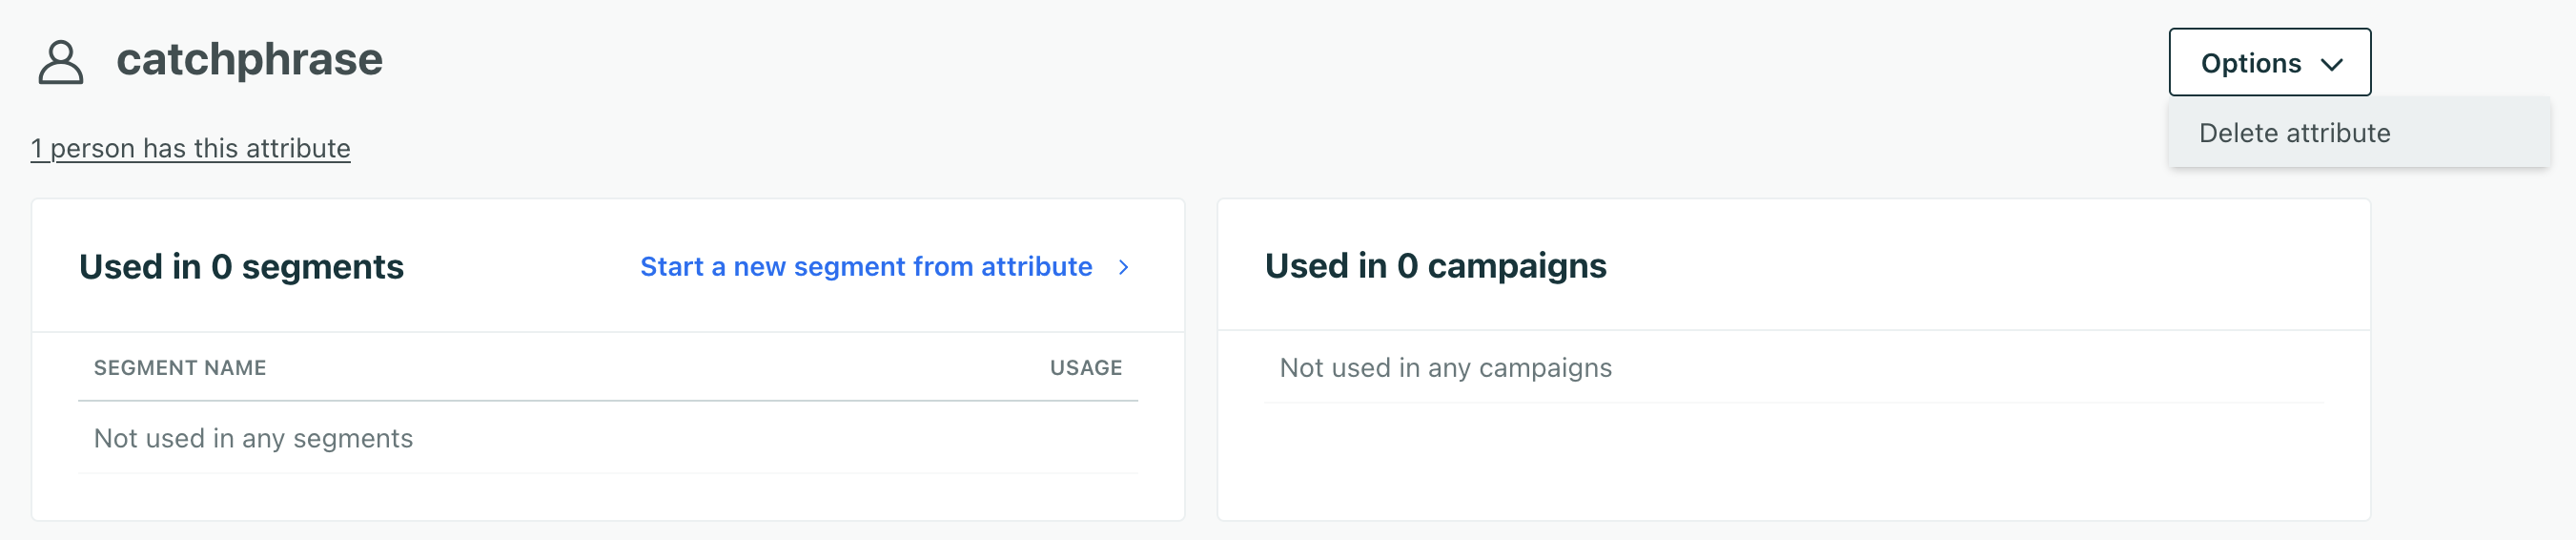Click blank header area left of Options button
The width and height of the screenshot is (2576, 540).
click(x=1300, y=62)
